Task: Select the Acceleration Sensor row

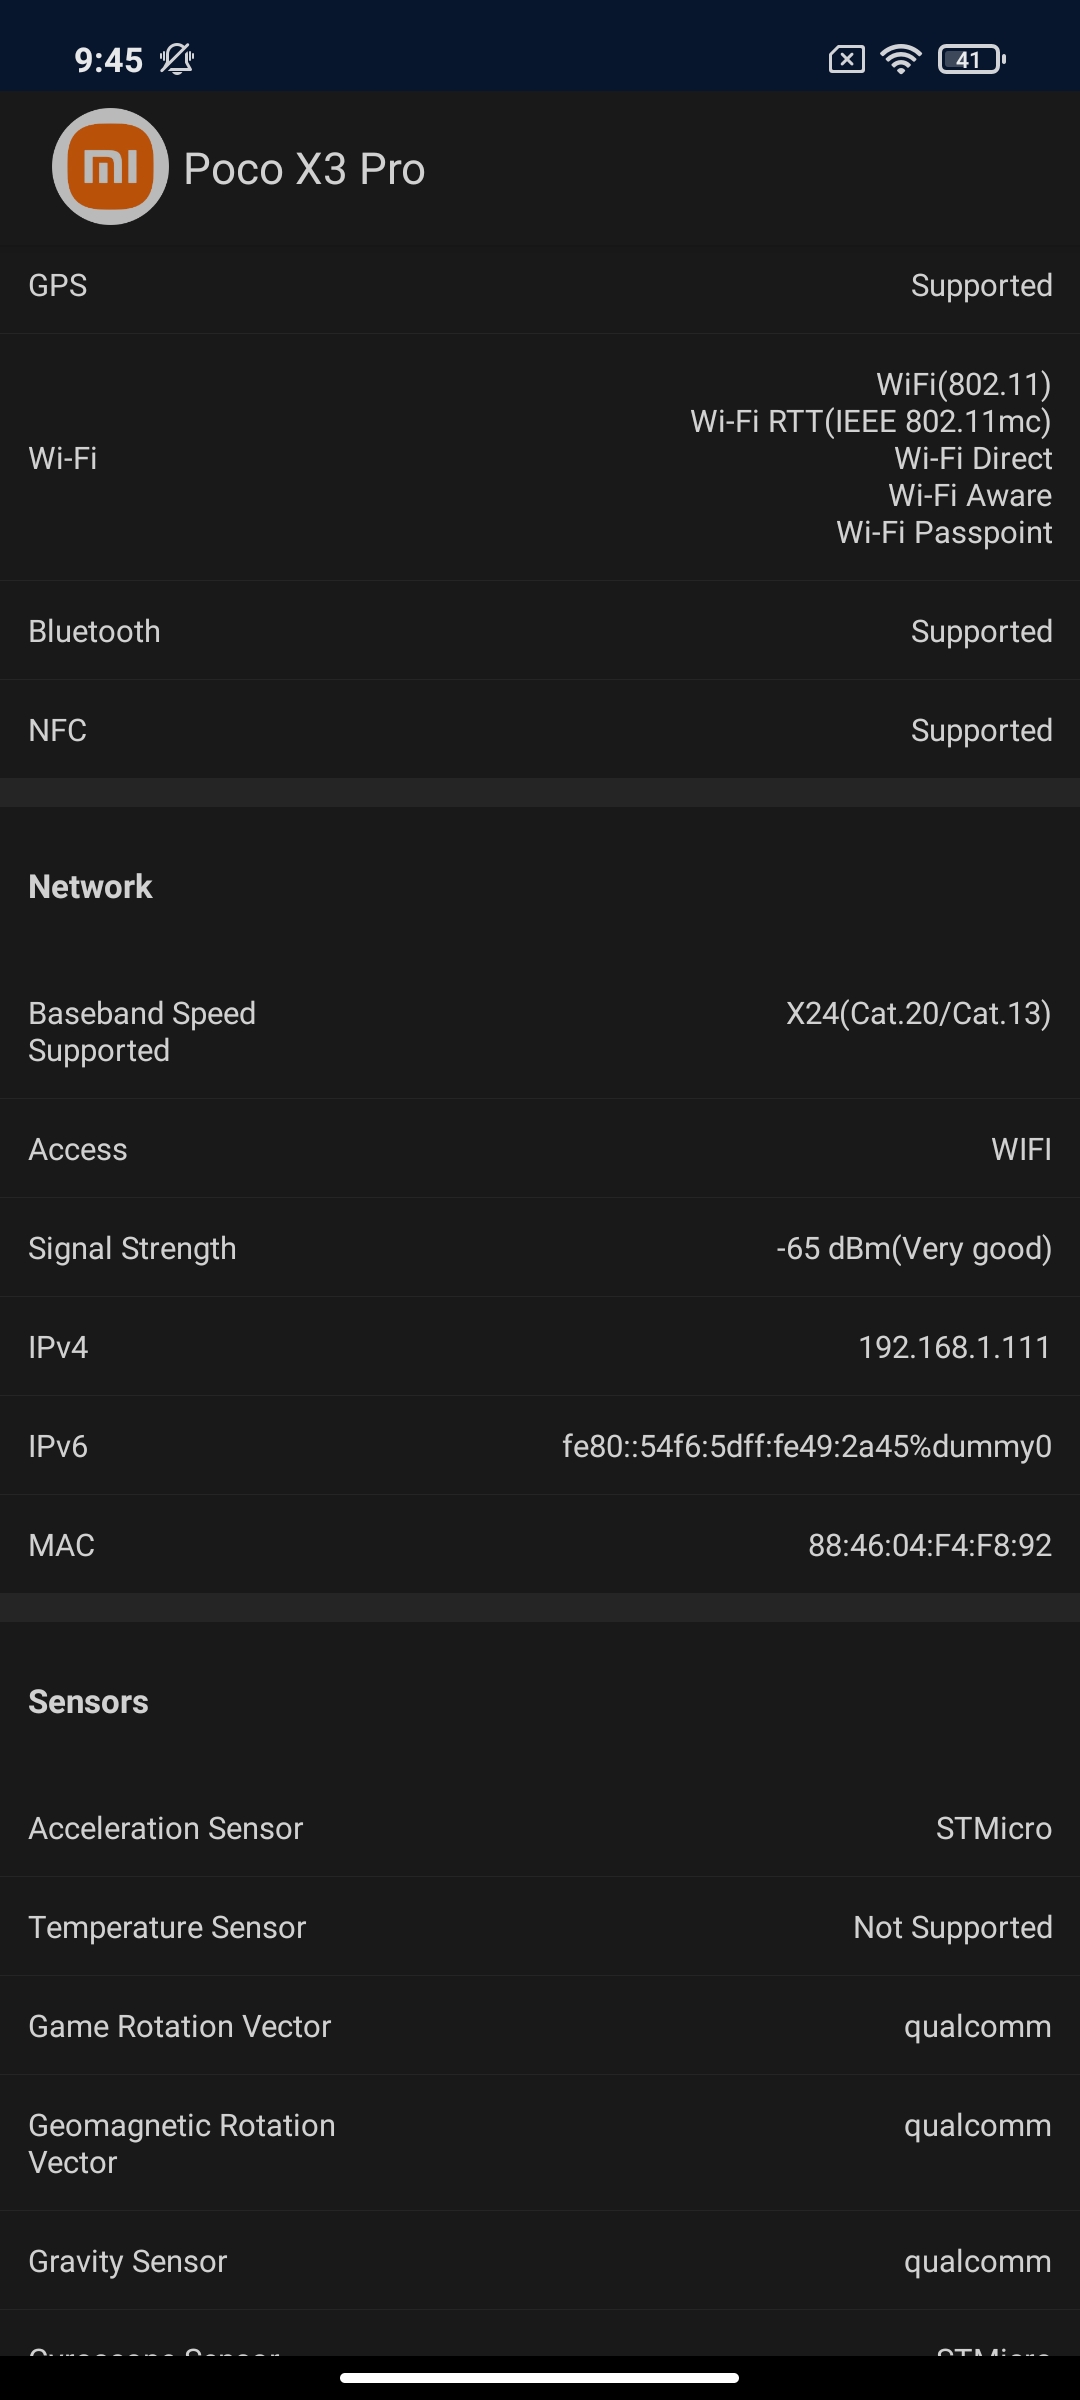Action: pyautogui.click(x=540, y=1829)
